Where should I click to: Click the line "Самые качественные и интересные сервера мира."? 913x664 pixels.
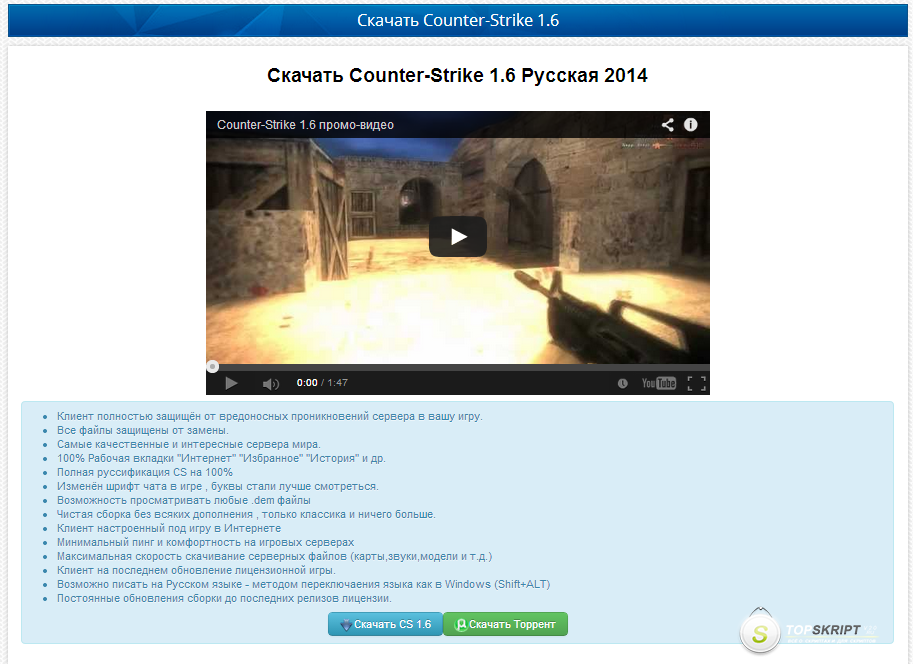coord(189,444)
